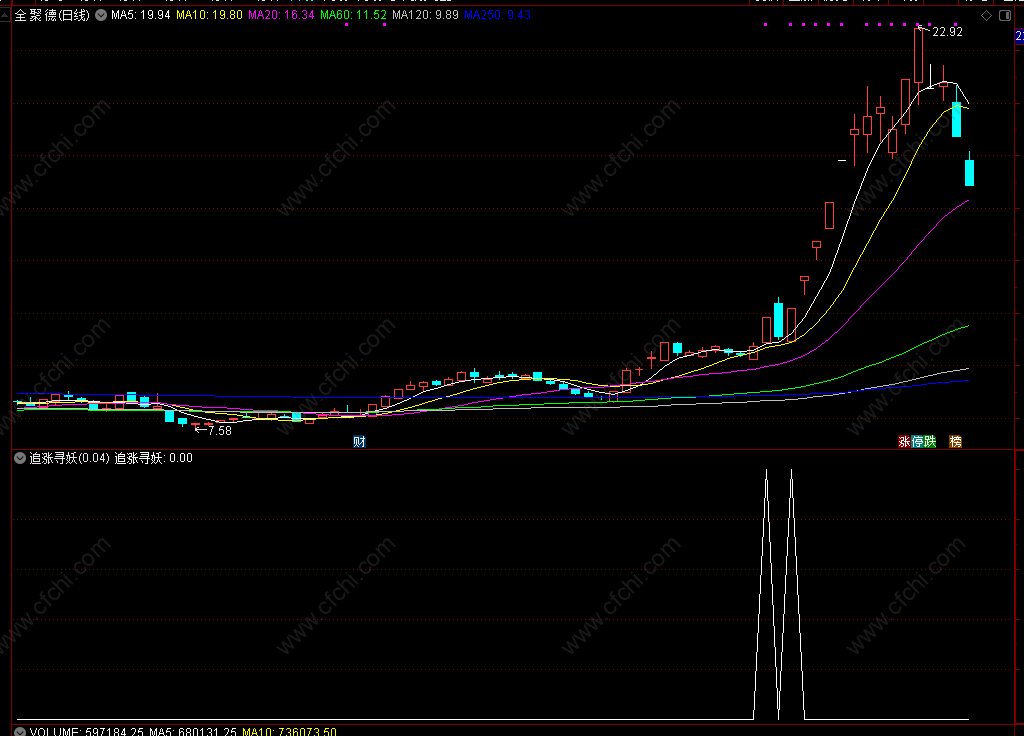Screen dimensions: 1024x736
Task: Click the cyan 停 tag icon
Action: [x=918, y=441]
